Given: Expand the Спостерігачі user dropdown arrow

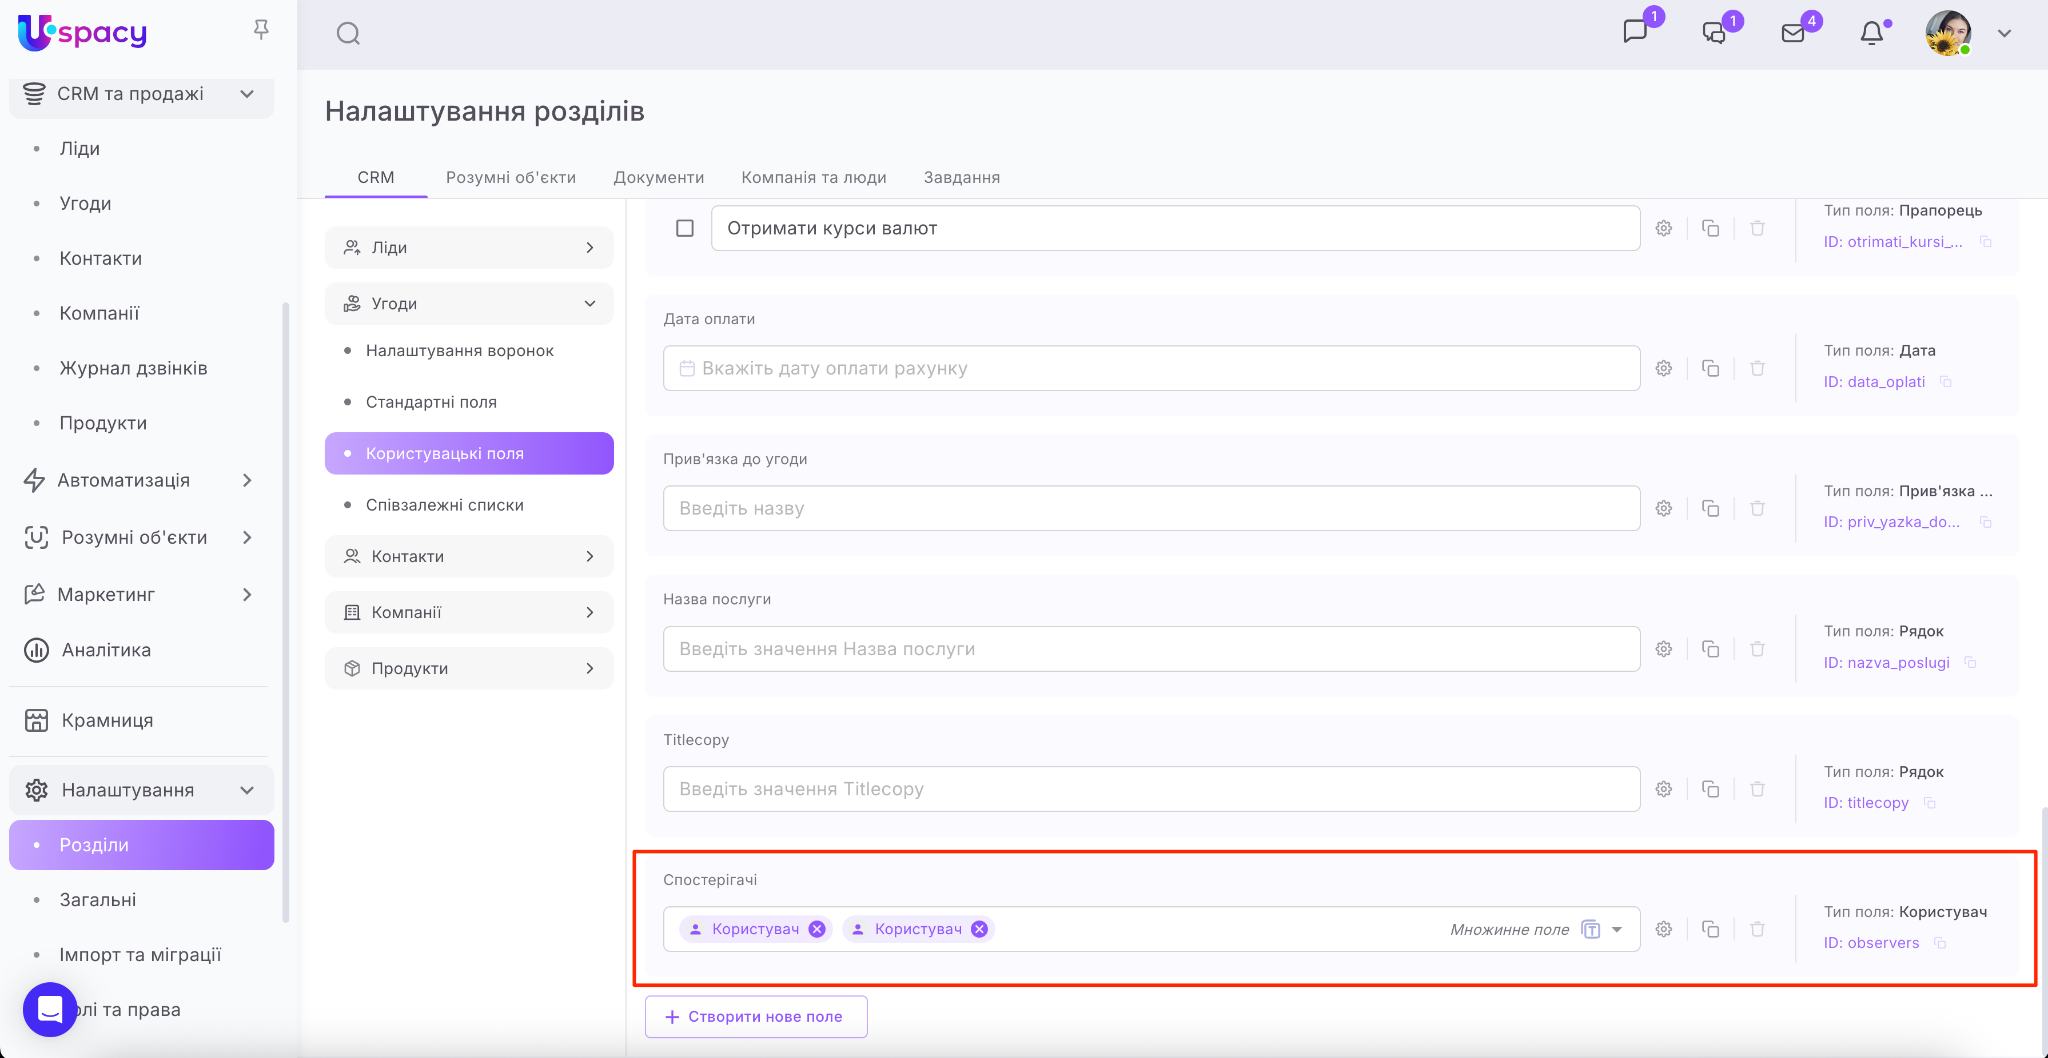Looking at the screenshot, I should (x=1617, y=929).
